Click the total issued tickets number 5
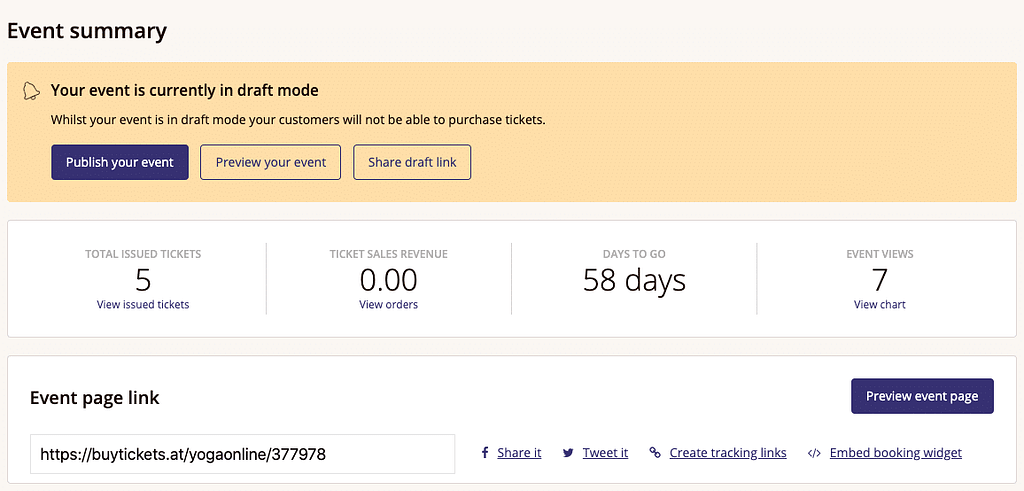1024x491 pixels. [143, 280]
